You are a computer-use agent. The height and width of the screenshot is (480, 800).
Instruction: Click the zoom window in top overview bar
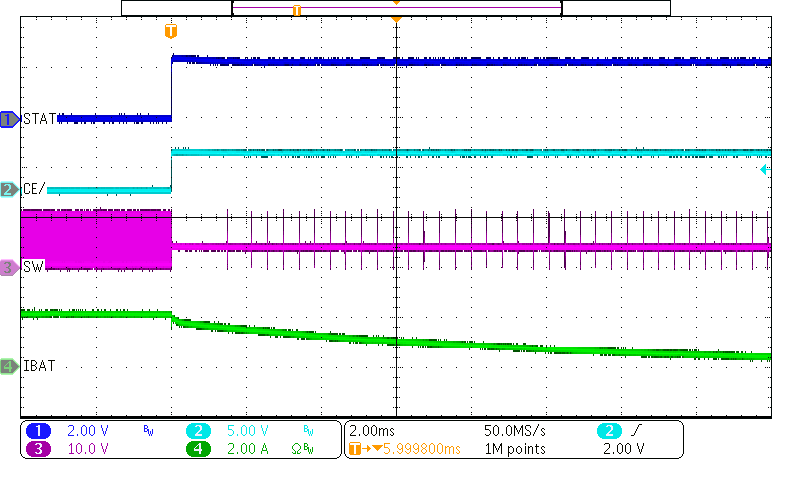coord(396,8)
